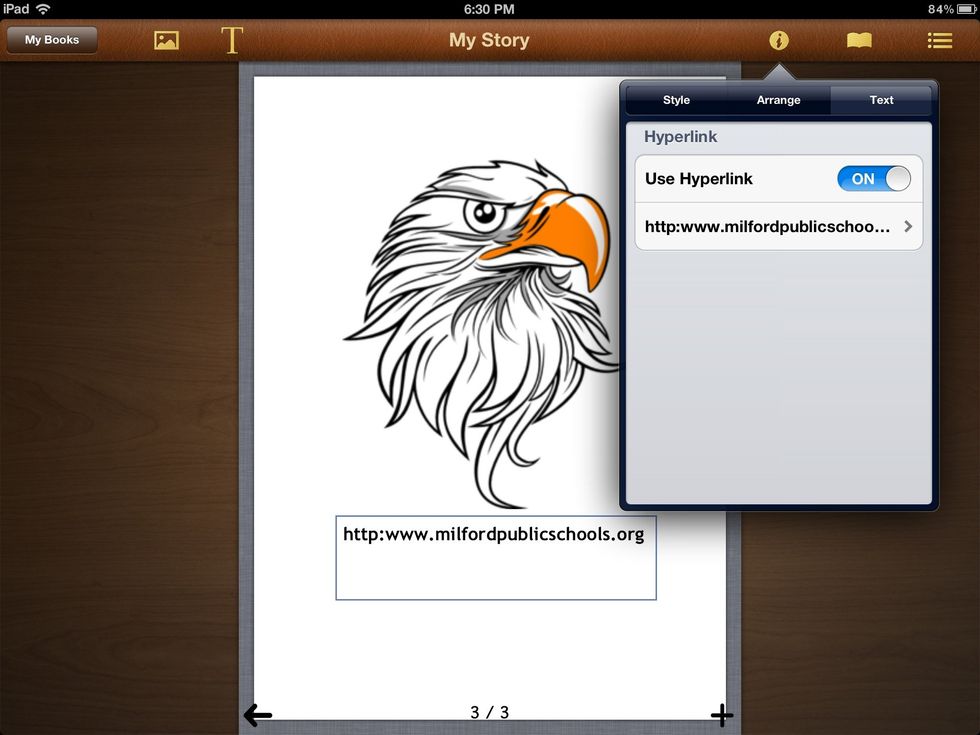Image resolution: width=980 pixels, height=735 pixels.
Task: Select the text box containing the URL
Action: (x=496, y=558)
